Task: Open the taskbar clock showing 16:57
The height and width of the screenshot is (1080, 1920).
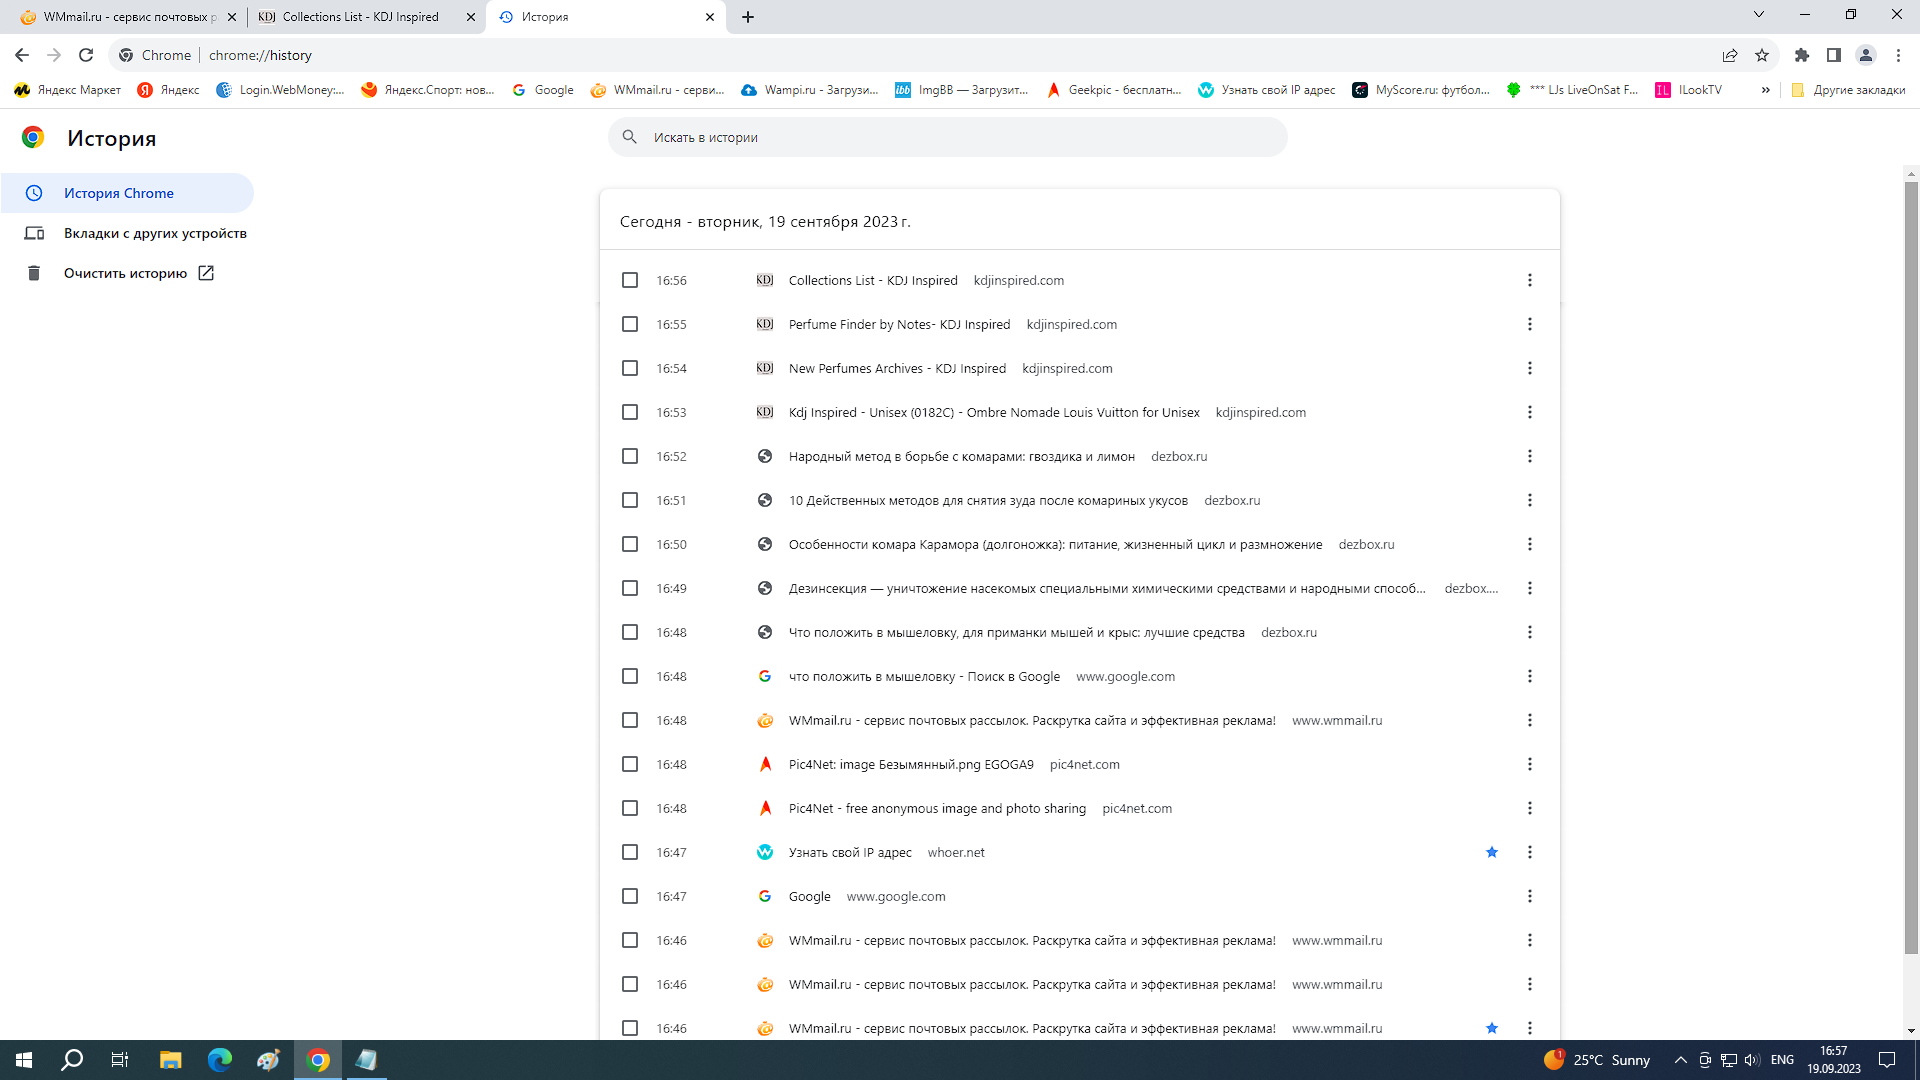Action: click(x=1834, y=1060)
